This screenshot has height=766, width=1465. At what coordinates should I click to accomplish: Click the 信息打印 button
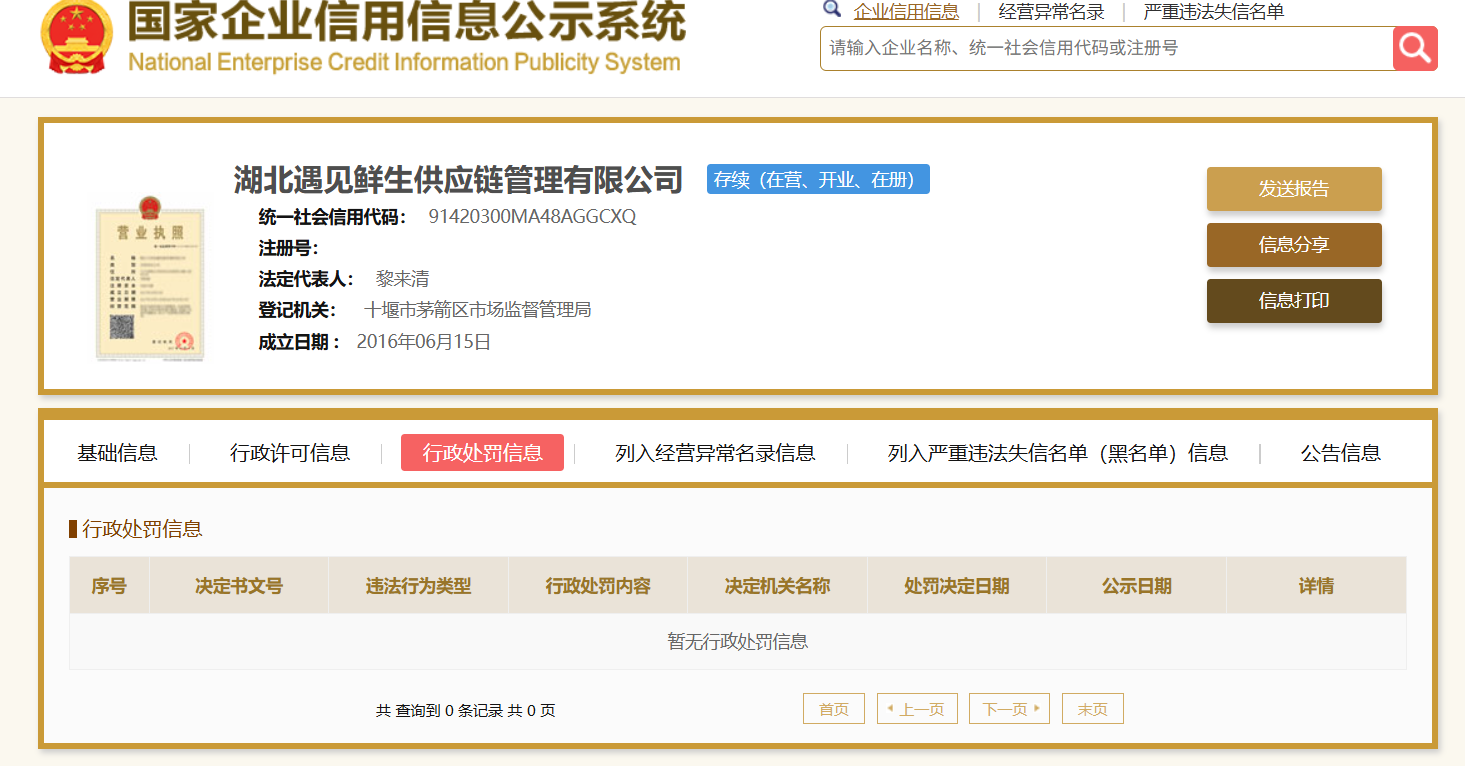click(x=1294, y=301)
